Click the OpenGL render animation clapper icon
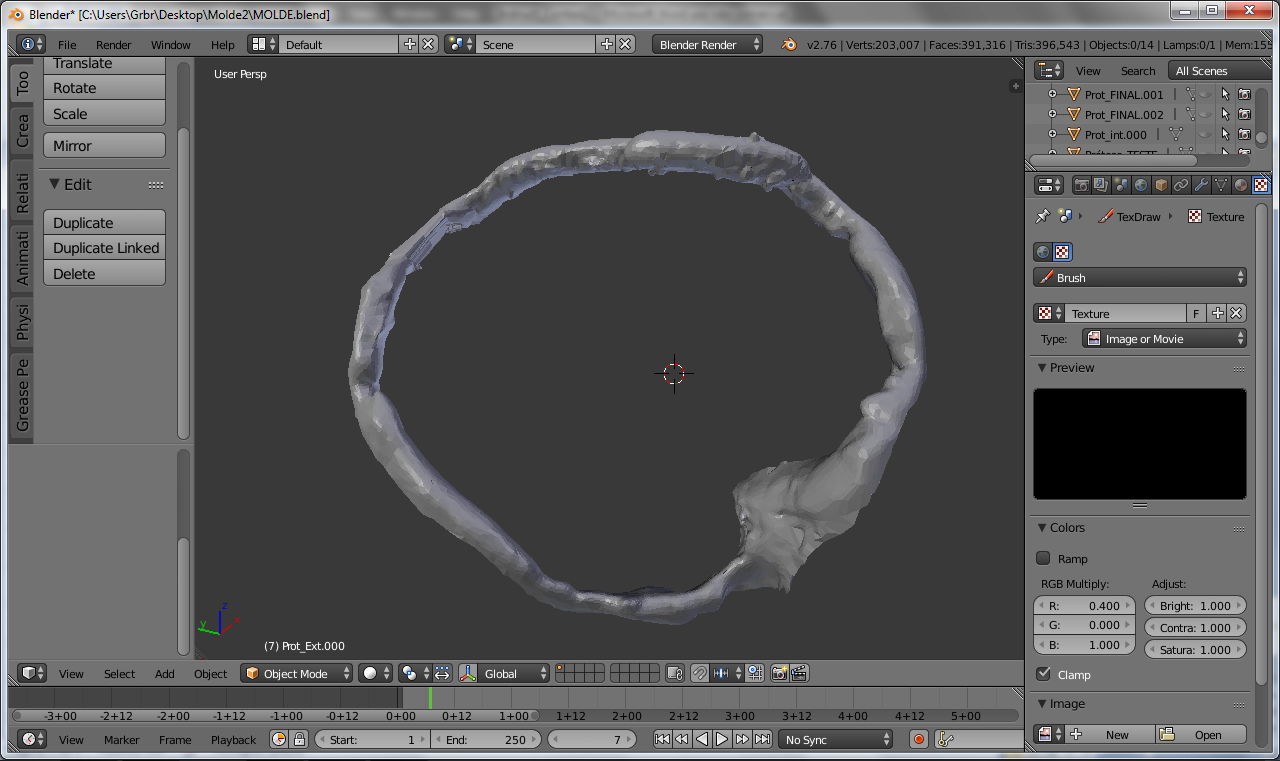 tap(799, 674)
